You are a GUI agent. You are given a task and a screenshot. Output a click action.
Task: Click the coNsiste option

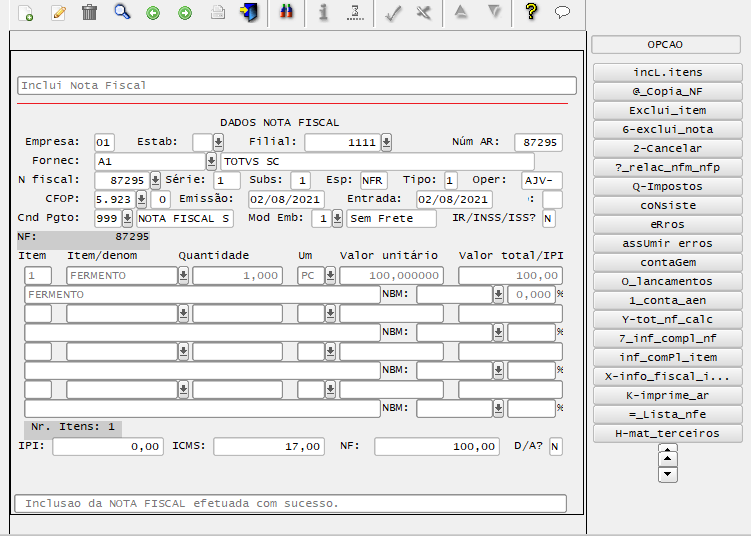click(x=668, y=205)
